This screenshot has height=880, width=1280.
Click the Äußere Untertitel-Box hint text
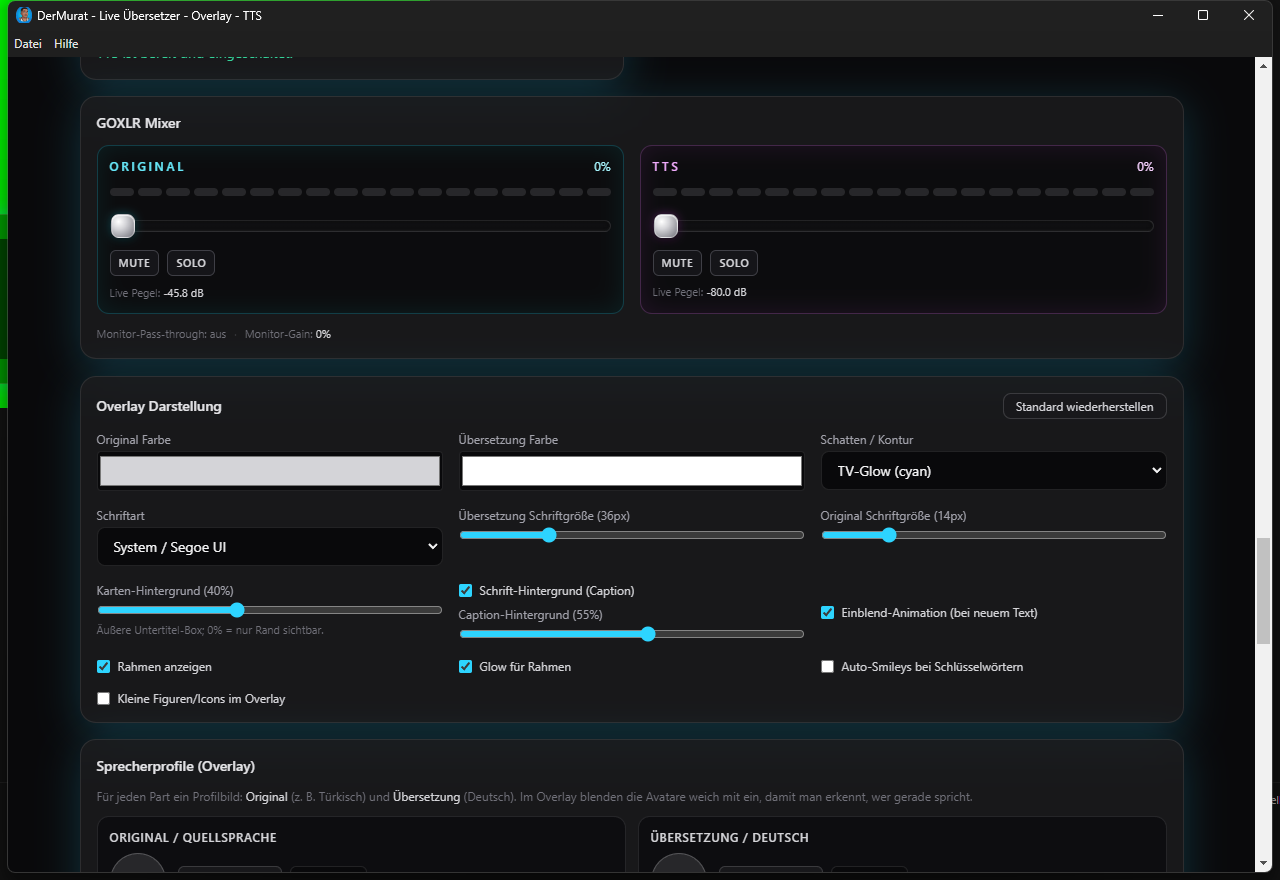point(210,630)
